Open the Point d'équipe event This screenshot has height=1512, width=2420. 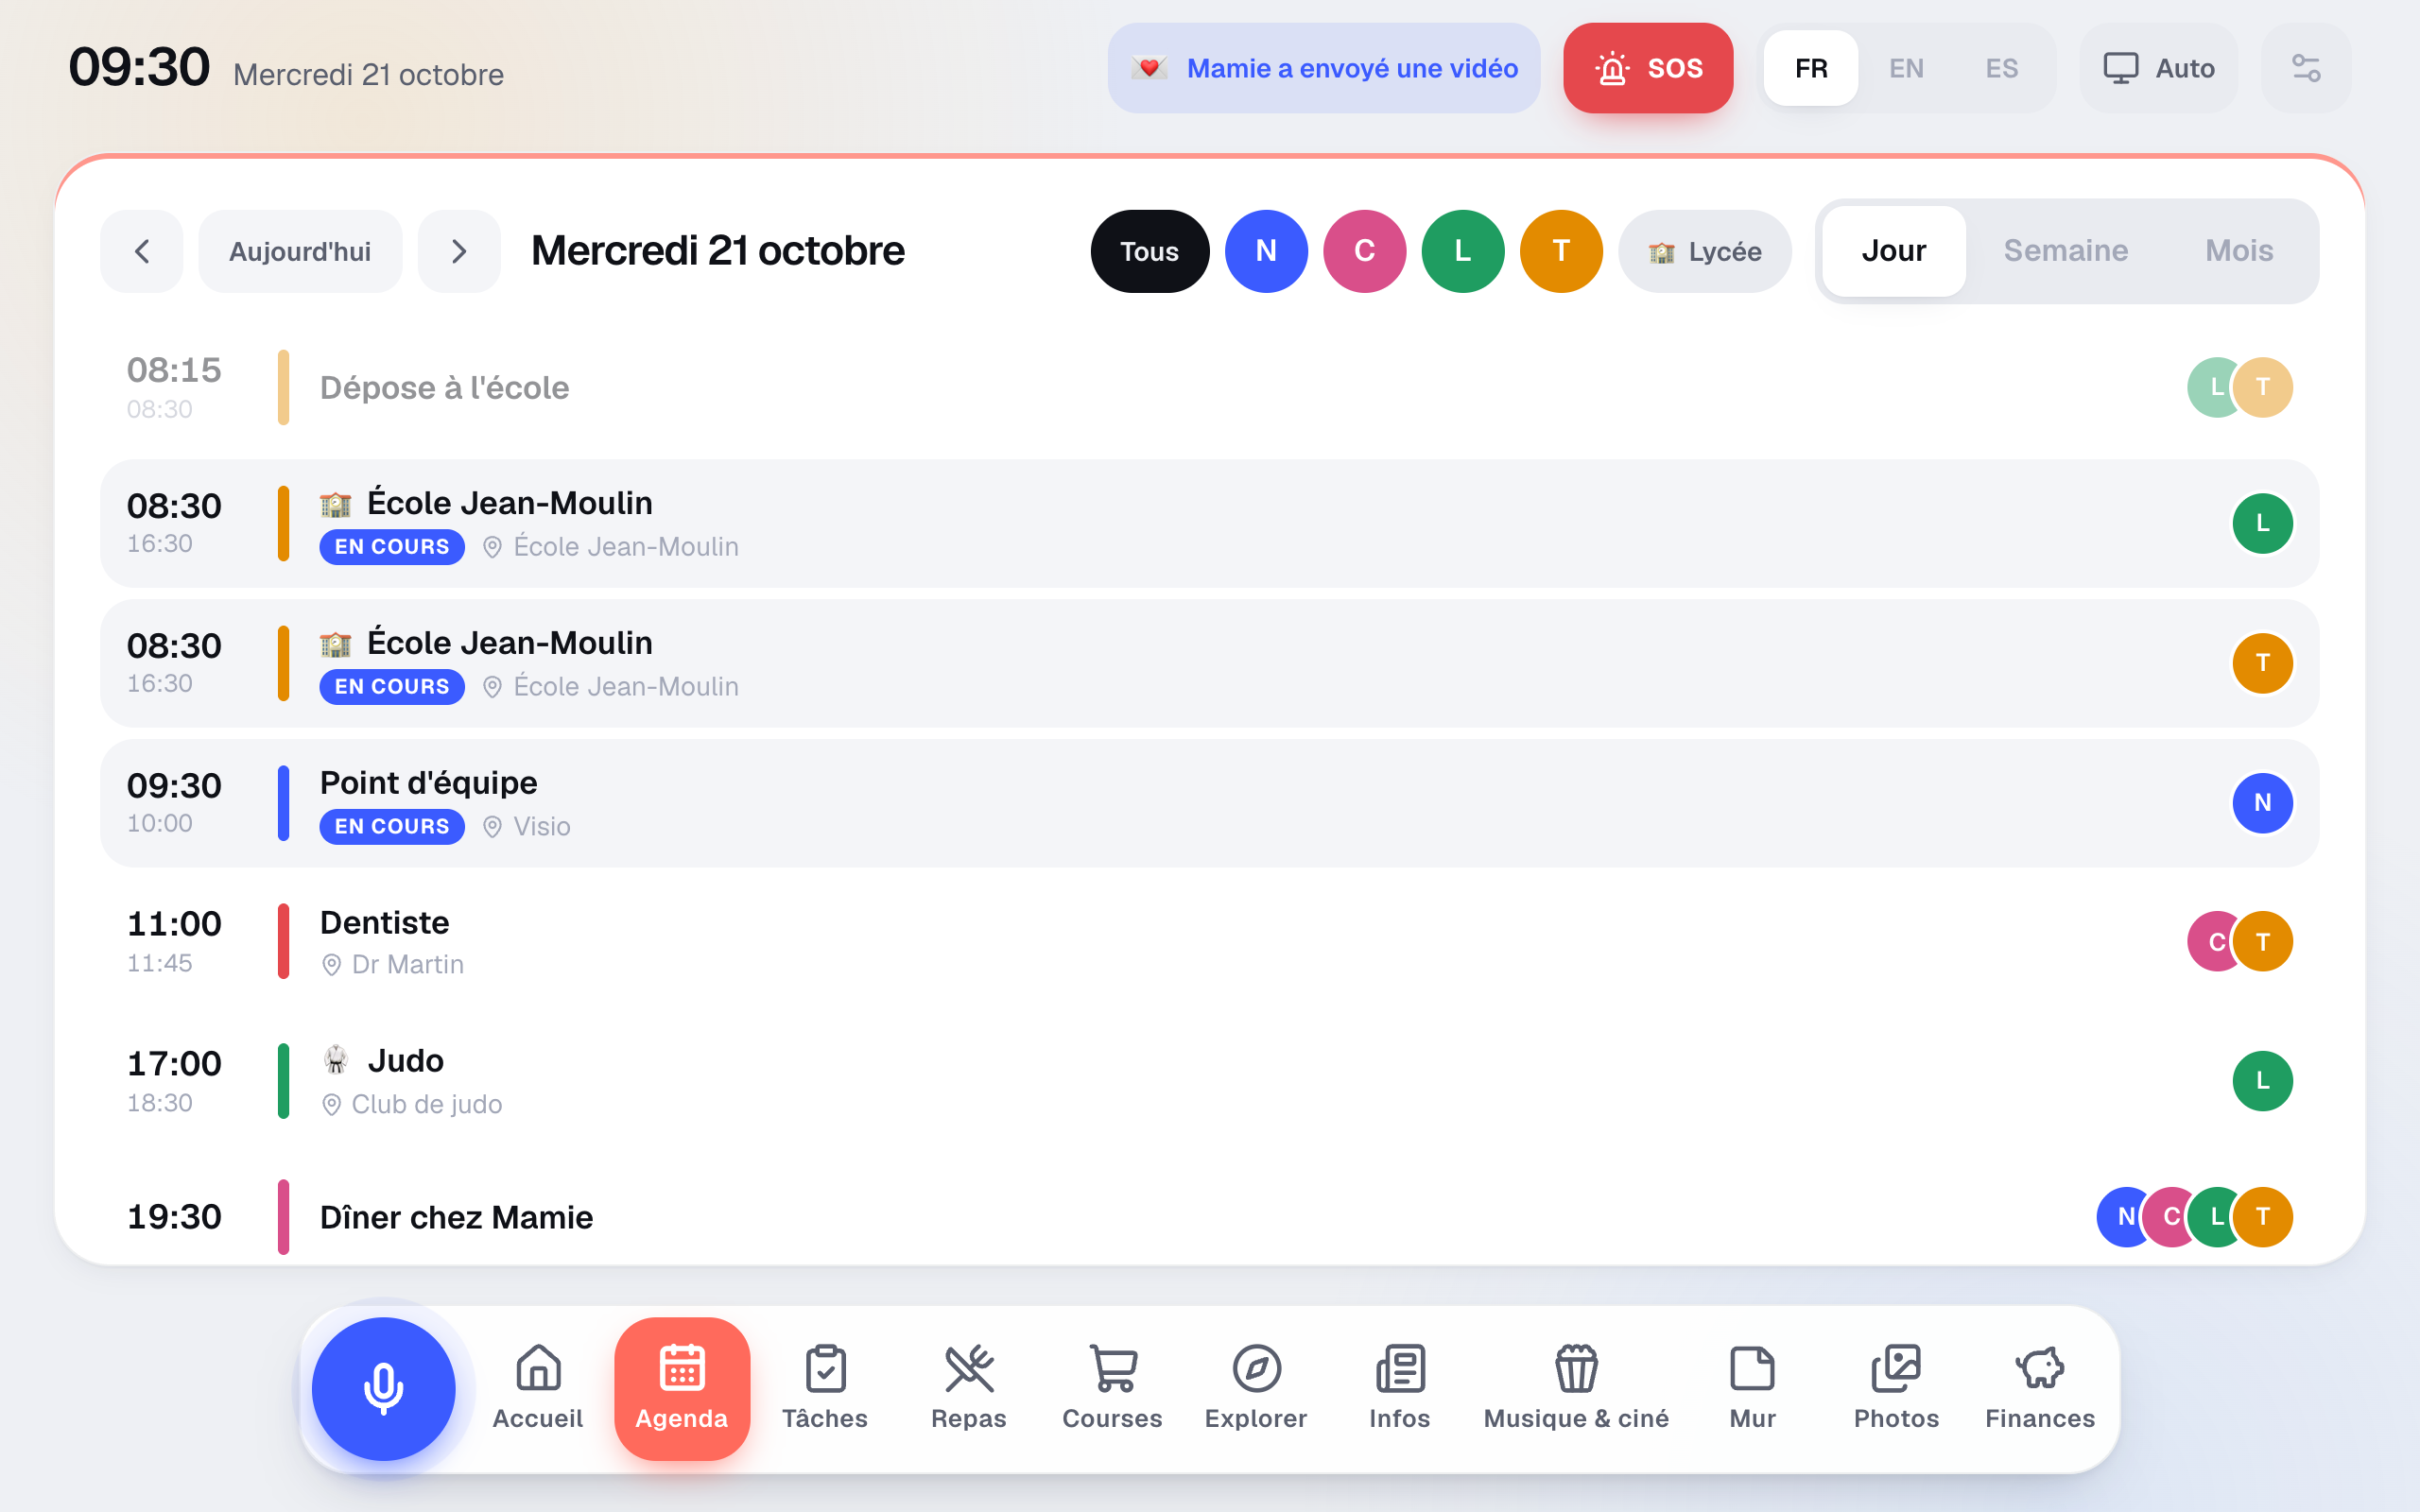[x=1210, y=804]
